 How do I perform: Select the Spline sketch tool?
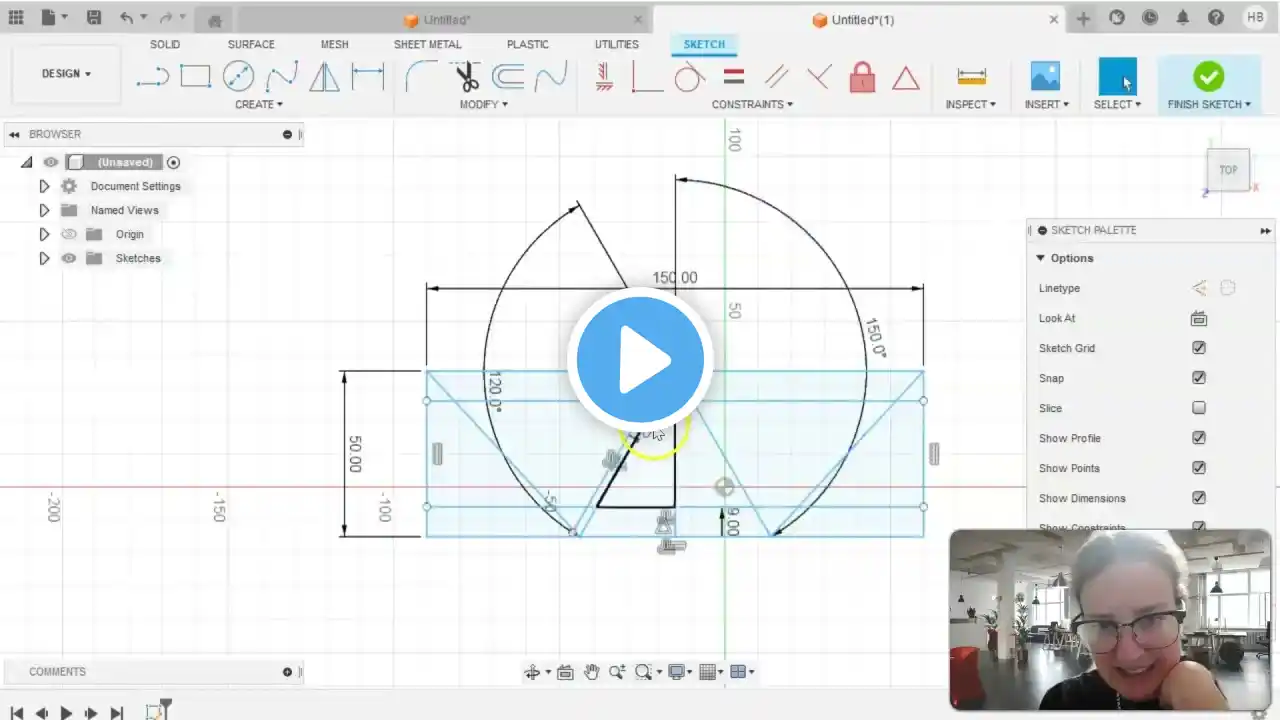[281, 77]
